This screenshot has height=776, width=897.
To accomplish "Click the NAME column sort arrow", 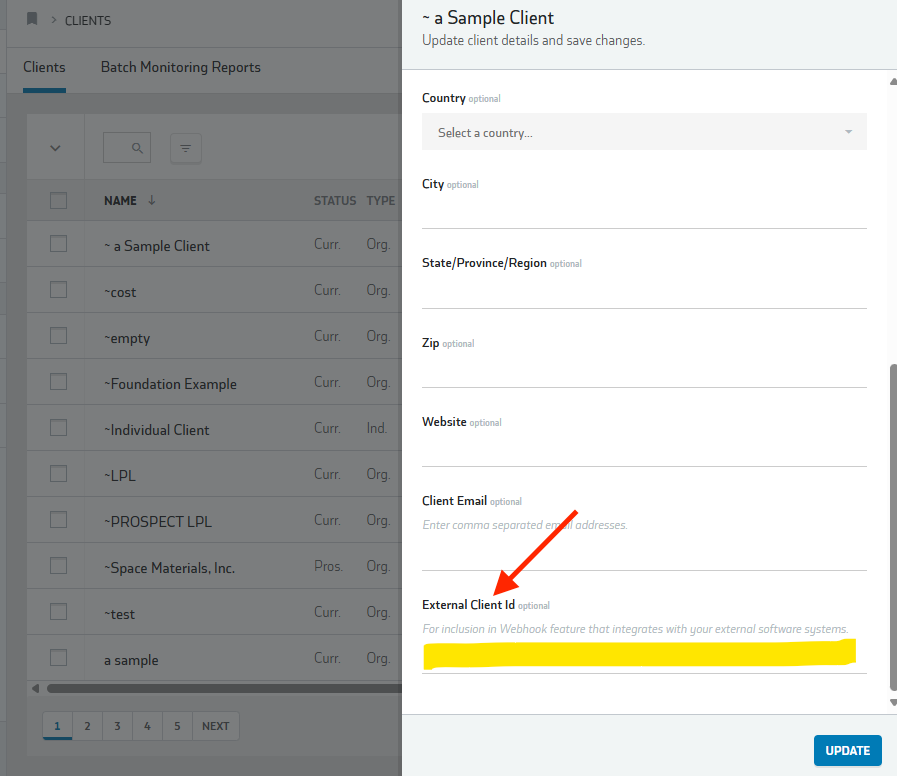I will tap(152, 200).
